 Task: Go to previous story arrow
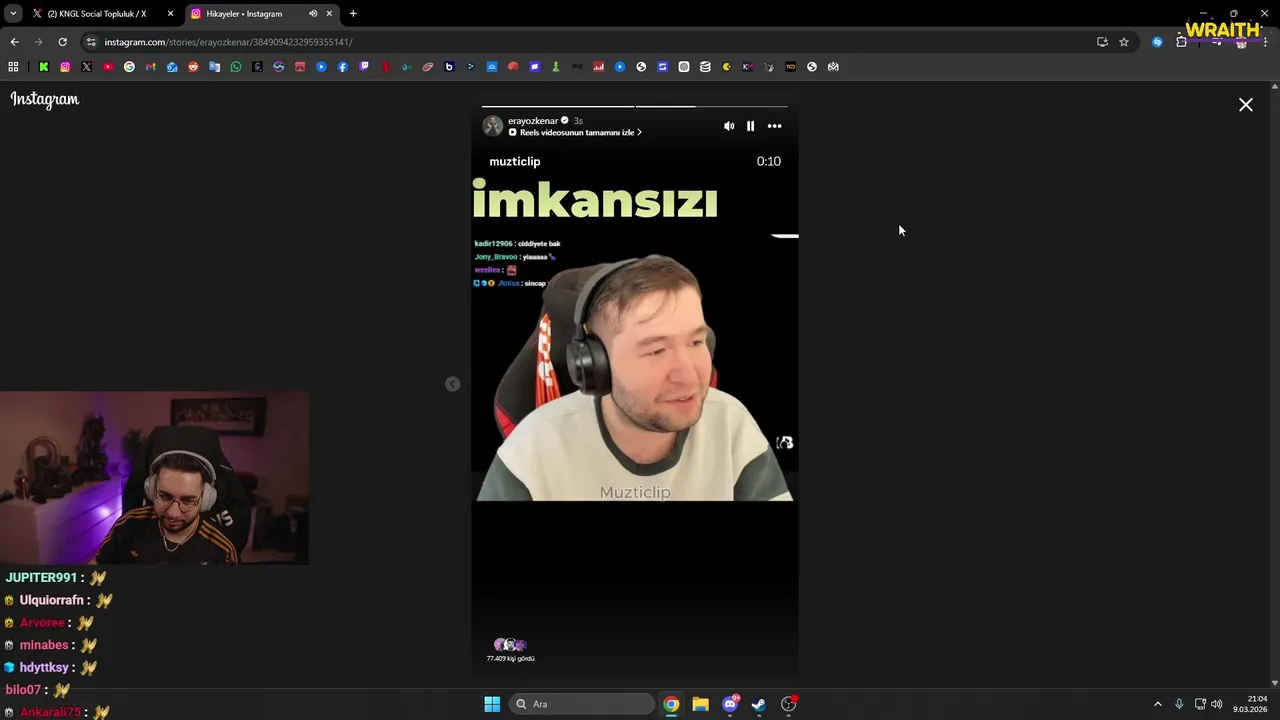pos(452,384)
